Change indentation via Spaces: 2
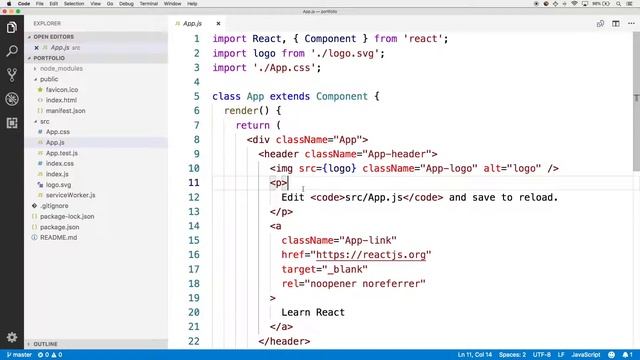Image resolution: width=640 pixels, height=360 pixels. pos(512,355)
